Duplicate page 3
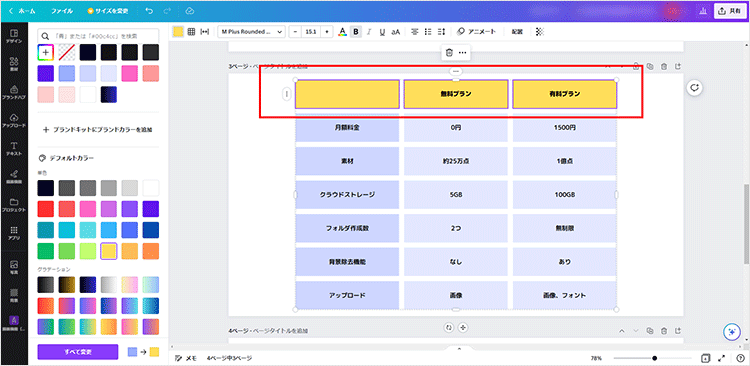 (x=650, y=67)
